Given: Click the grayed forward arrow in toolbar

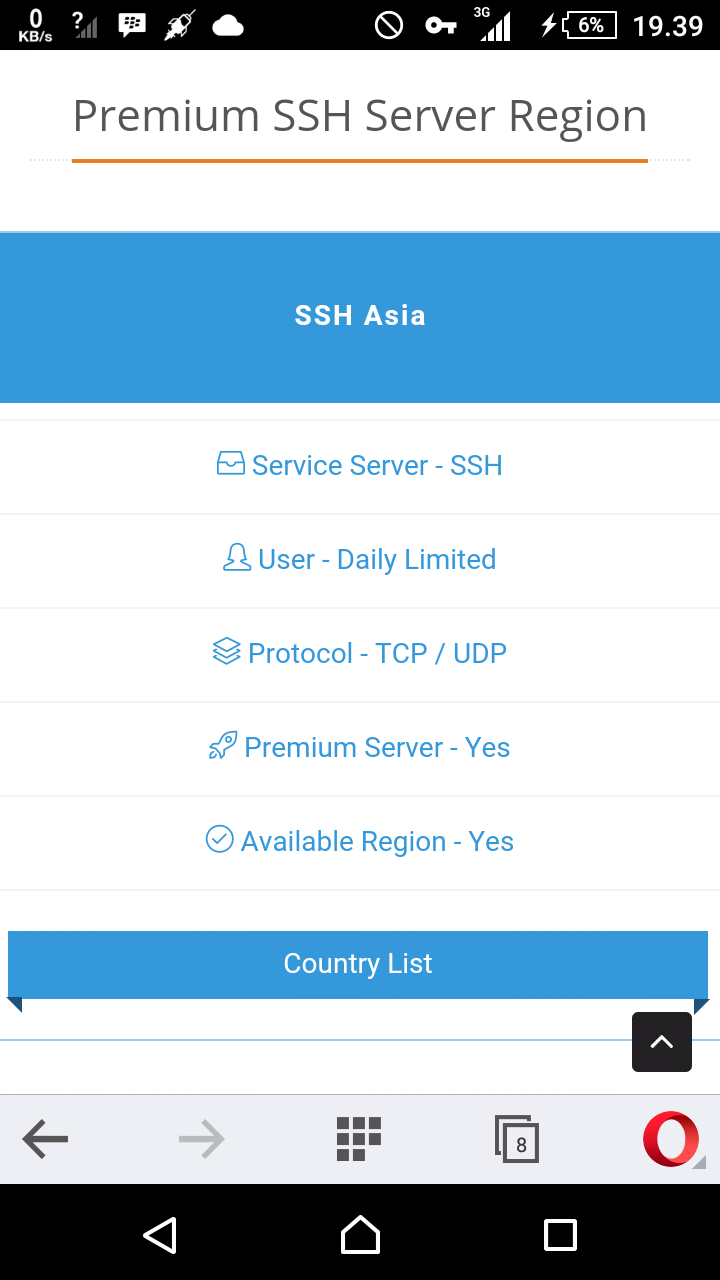Looking at the screenshot, I should [201, 1138].
